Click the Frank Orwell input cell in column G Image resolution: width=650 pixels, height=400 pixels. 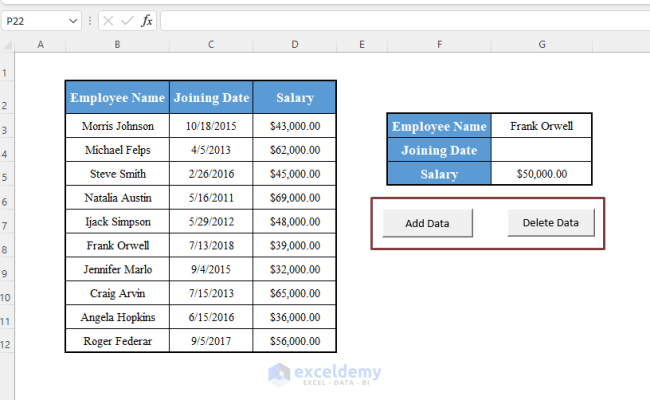[541, 126]
